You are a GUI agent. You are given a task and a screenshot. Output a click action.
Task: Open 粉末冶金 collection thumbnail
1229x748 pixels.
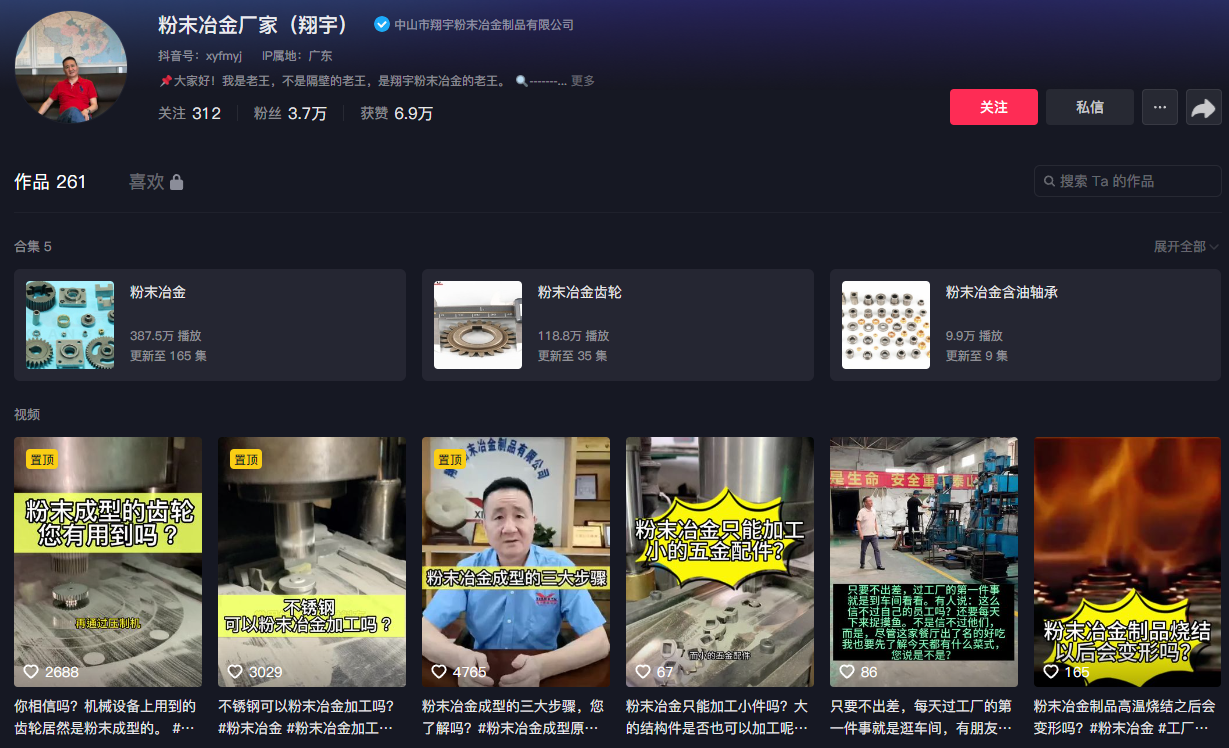70,325
